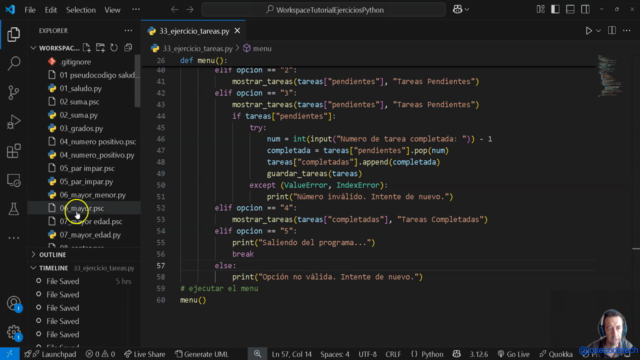
Task: Click the menu breadcrumb symbol
Action: [257, 49]
